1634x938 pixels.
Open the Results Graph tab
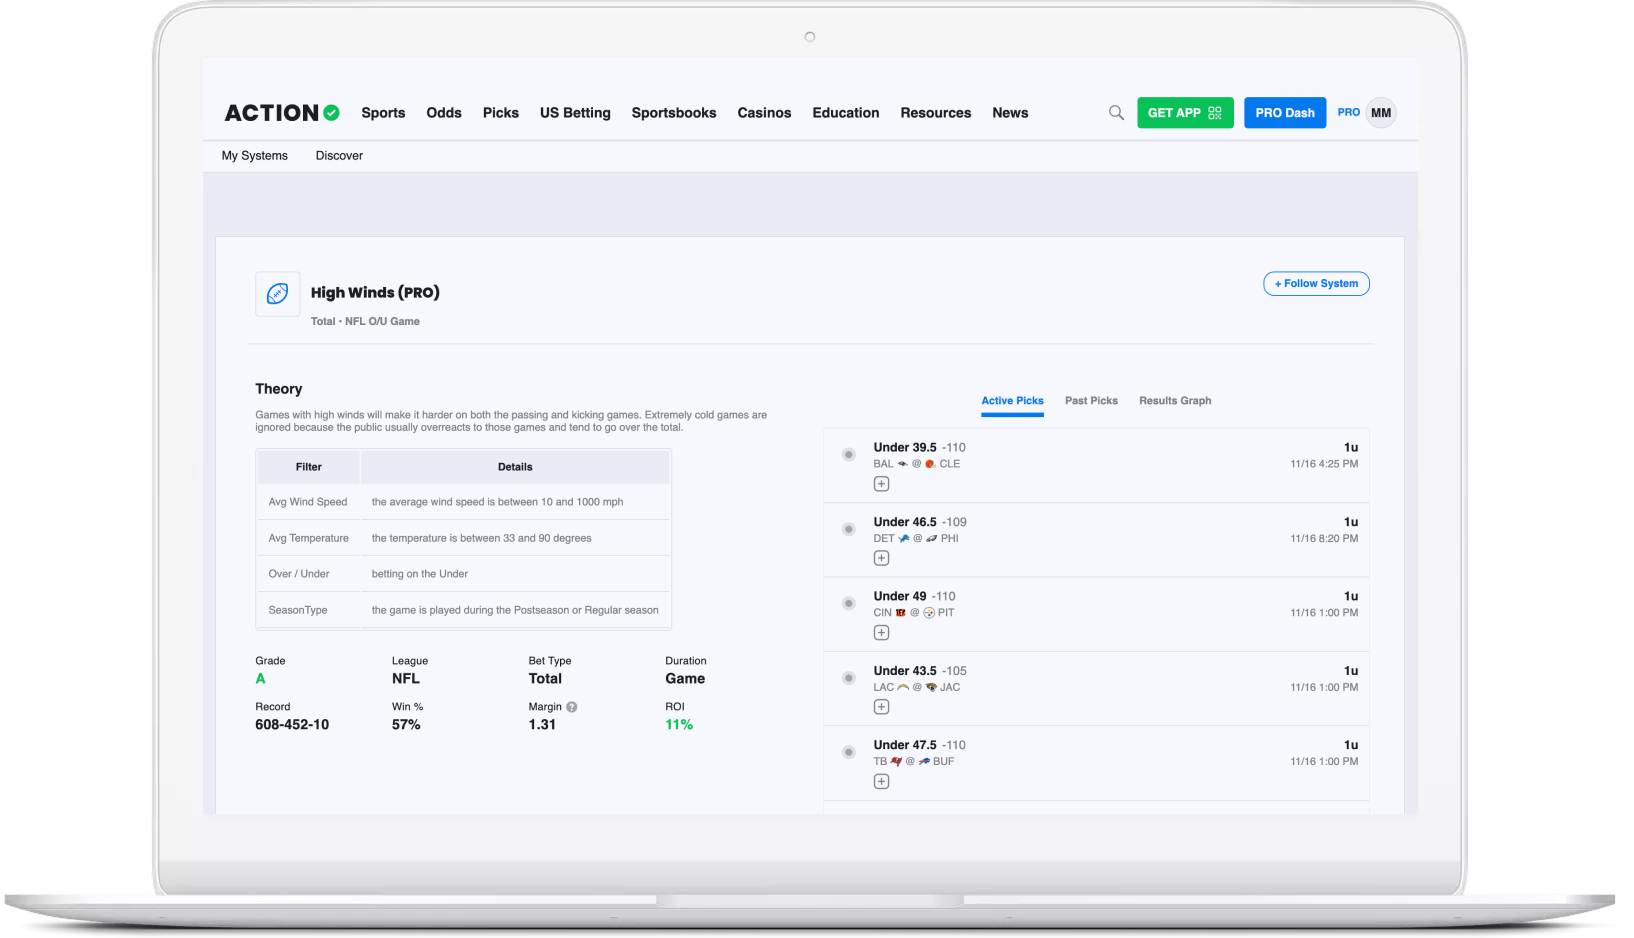click(1175, 400)
